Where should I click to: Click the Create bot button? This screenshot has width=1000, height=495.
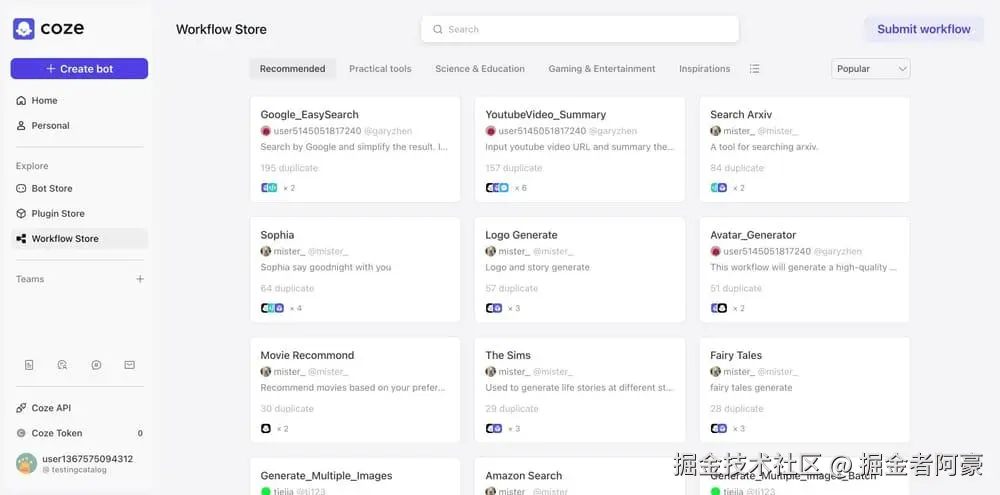coord(79,69)
